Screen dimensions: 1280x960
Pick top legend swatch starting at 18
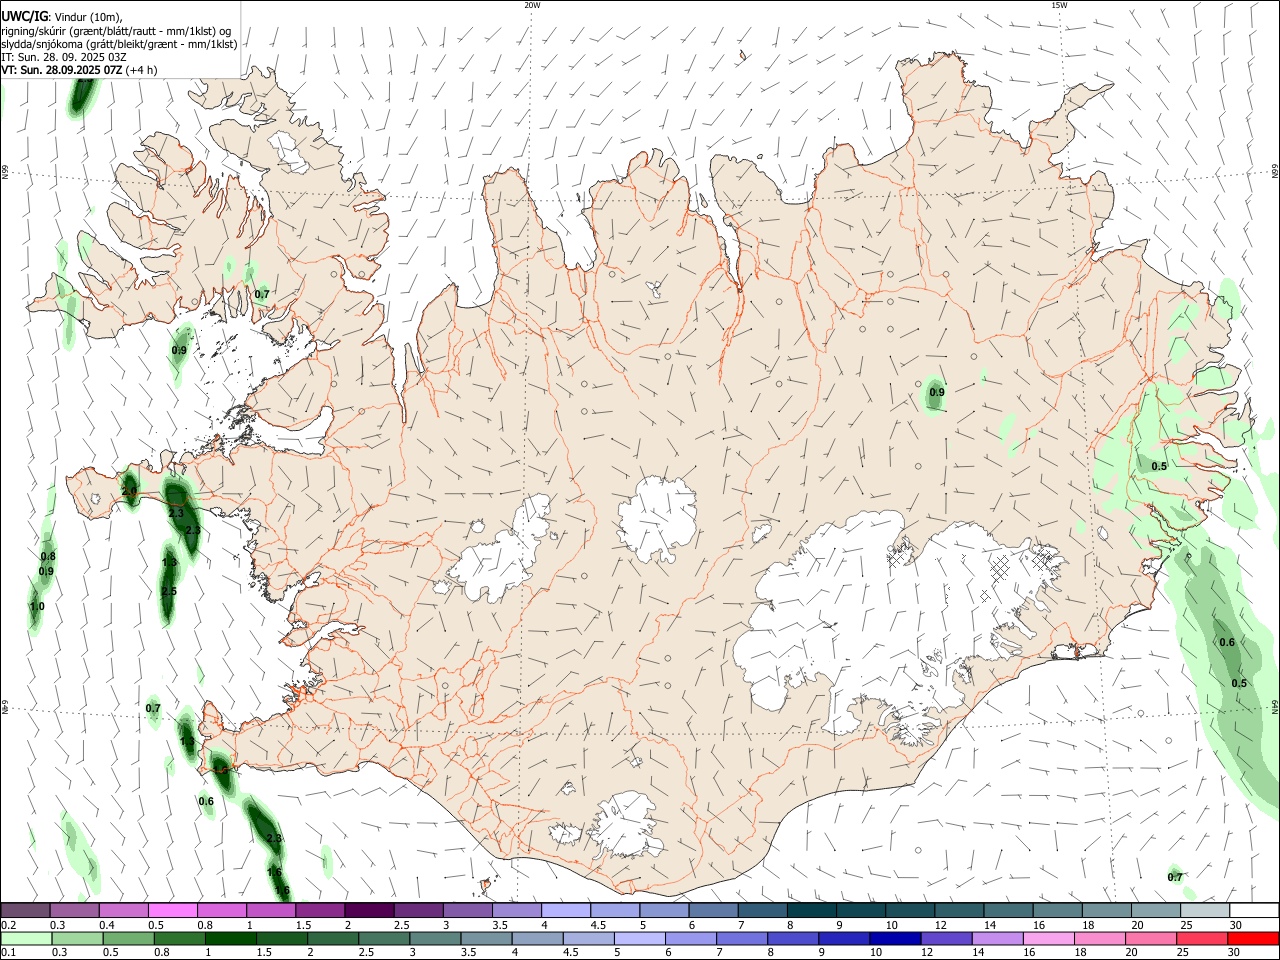1106,910
